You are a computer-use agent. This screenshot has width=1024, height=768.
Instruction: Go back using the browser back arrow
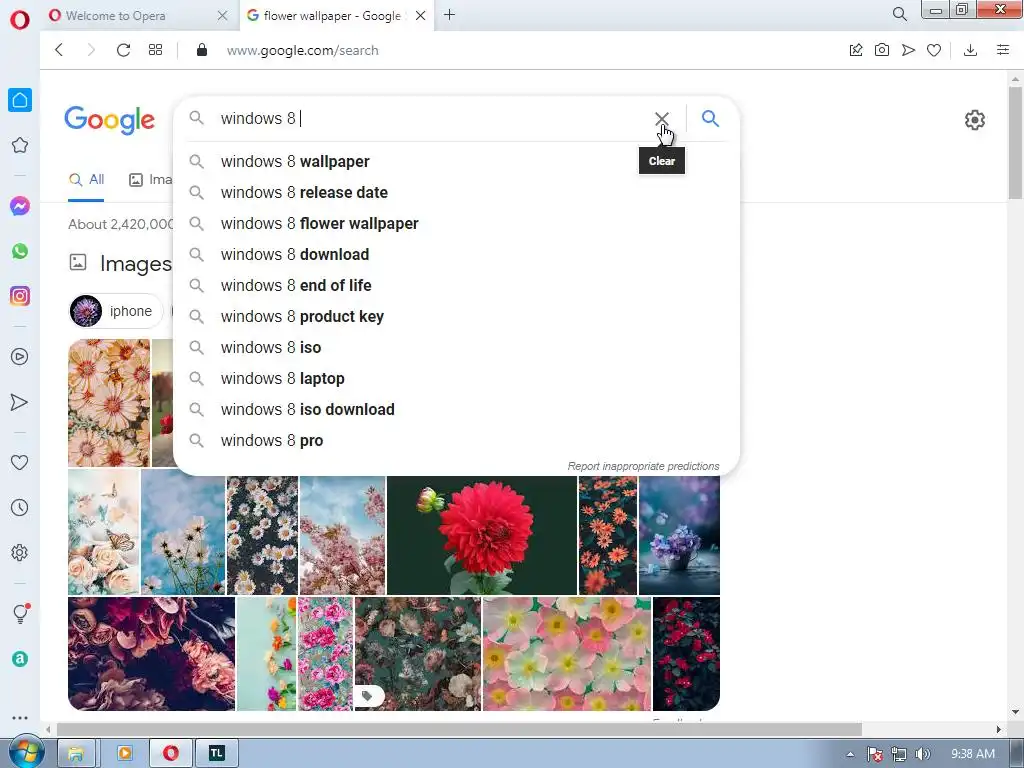coord(59,50)
